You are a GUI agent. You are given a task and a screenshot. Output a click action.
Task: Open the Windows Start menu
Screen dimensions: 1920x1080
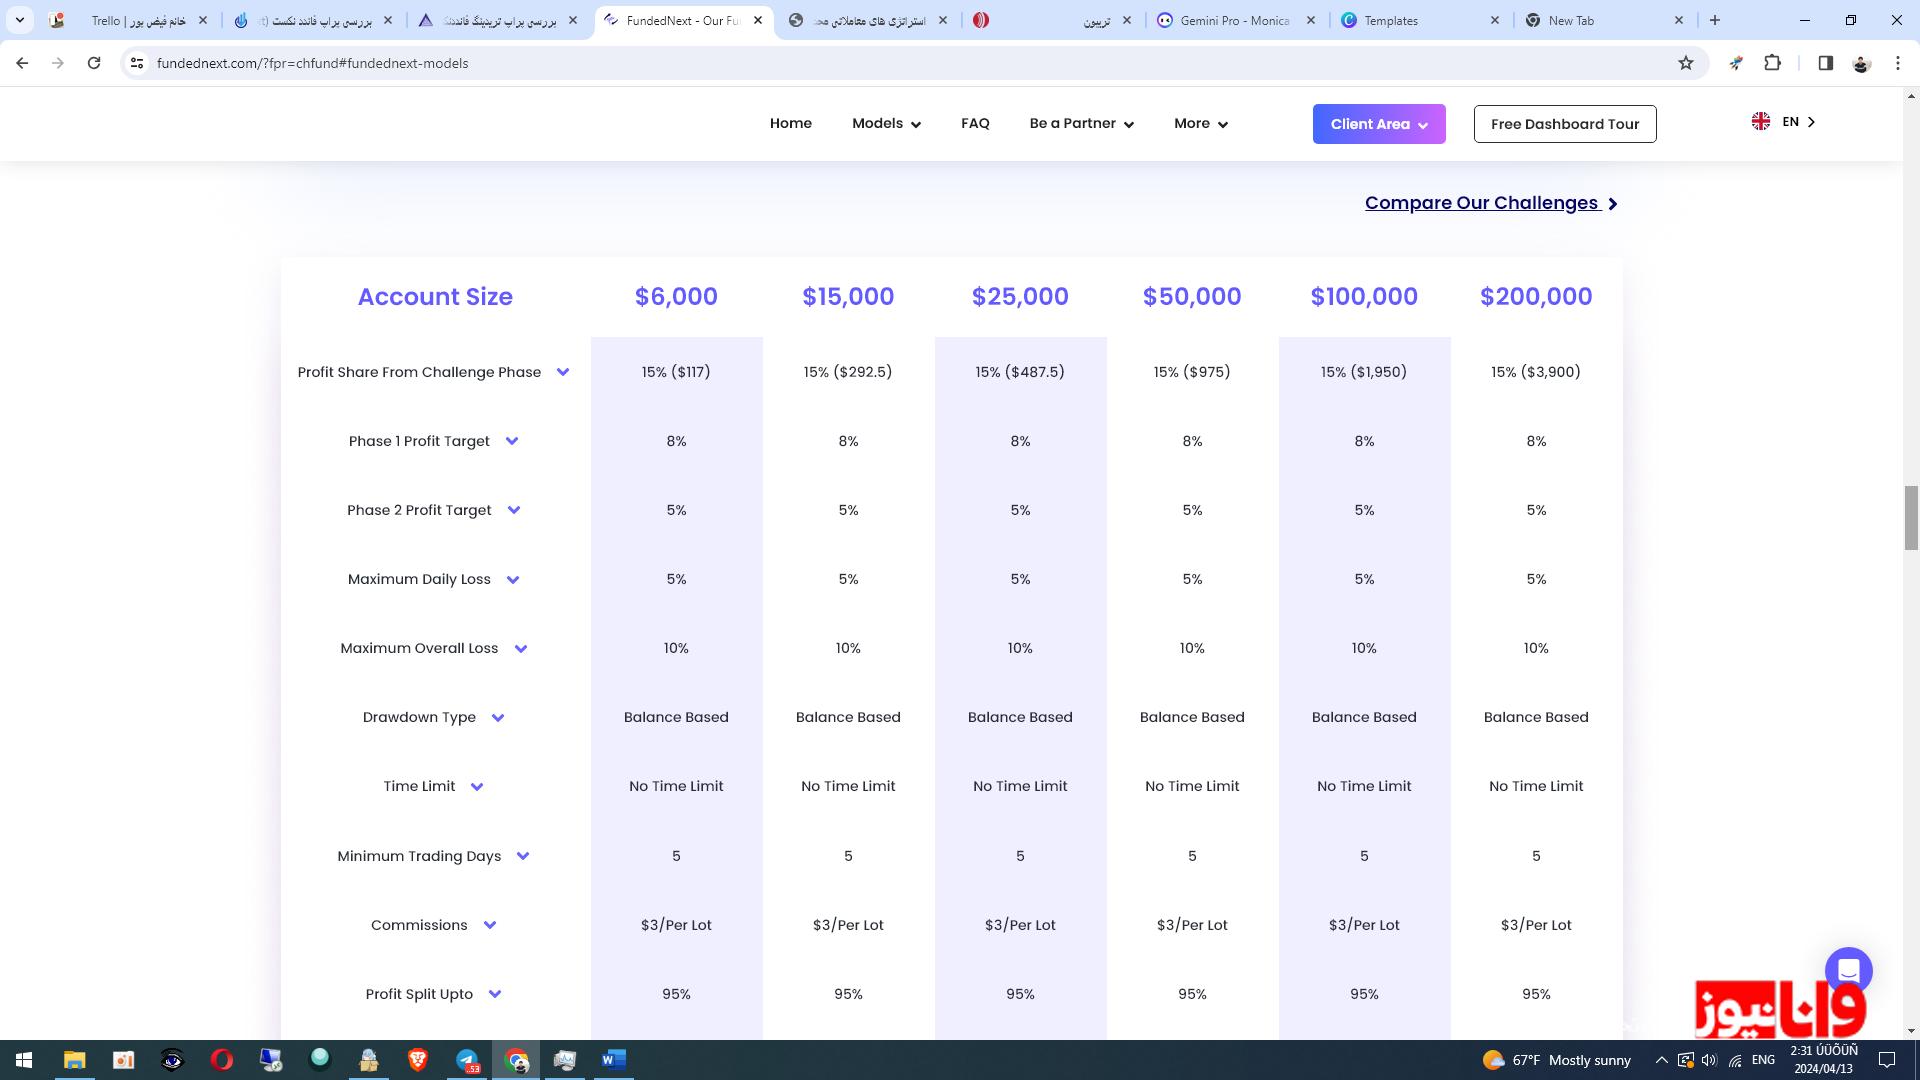(24, 1060)
